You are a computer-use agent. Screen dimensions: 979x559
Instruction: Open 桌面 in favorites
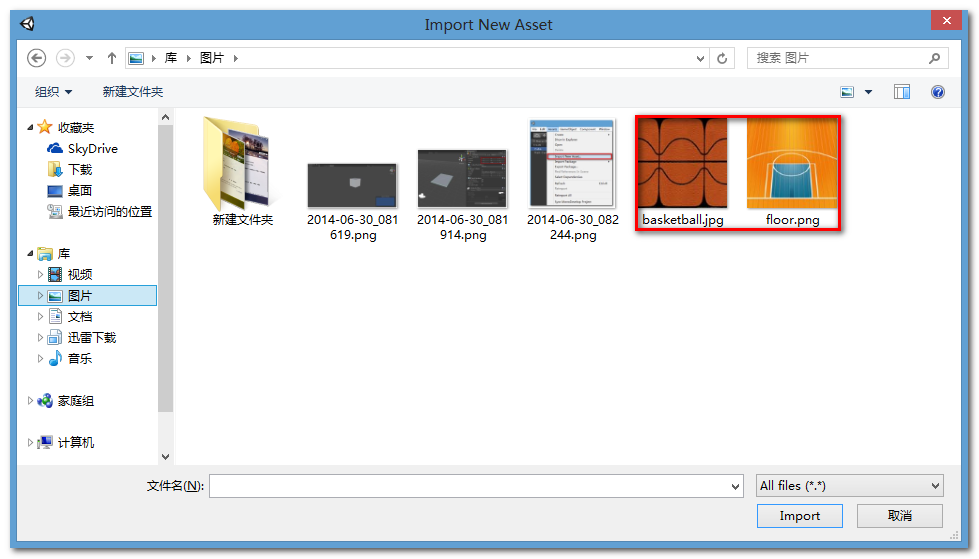tap(79, 190)
